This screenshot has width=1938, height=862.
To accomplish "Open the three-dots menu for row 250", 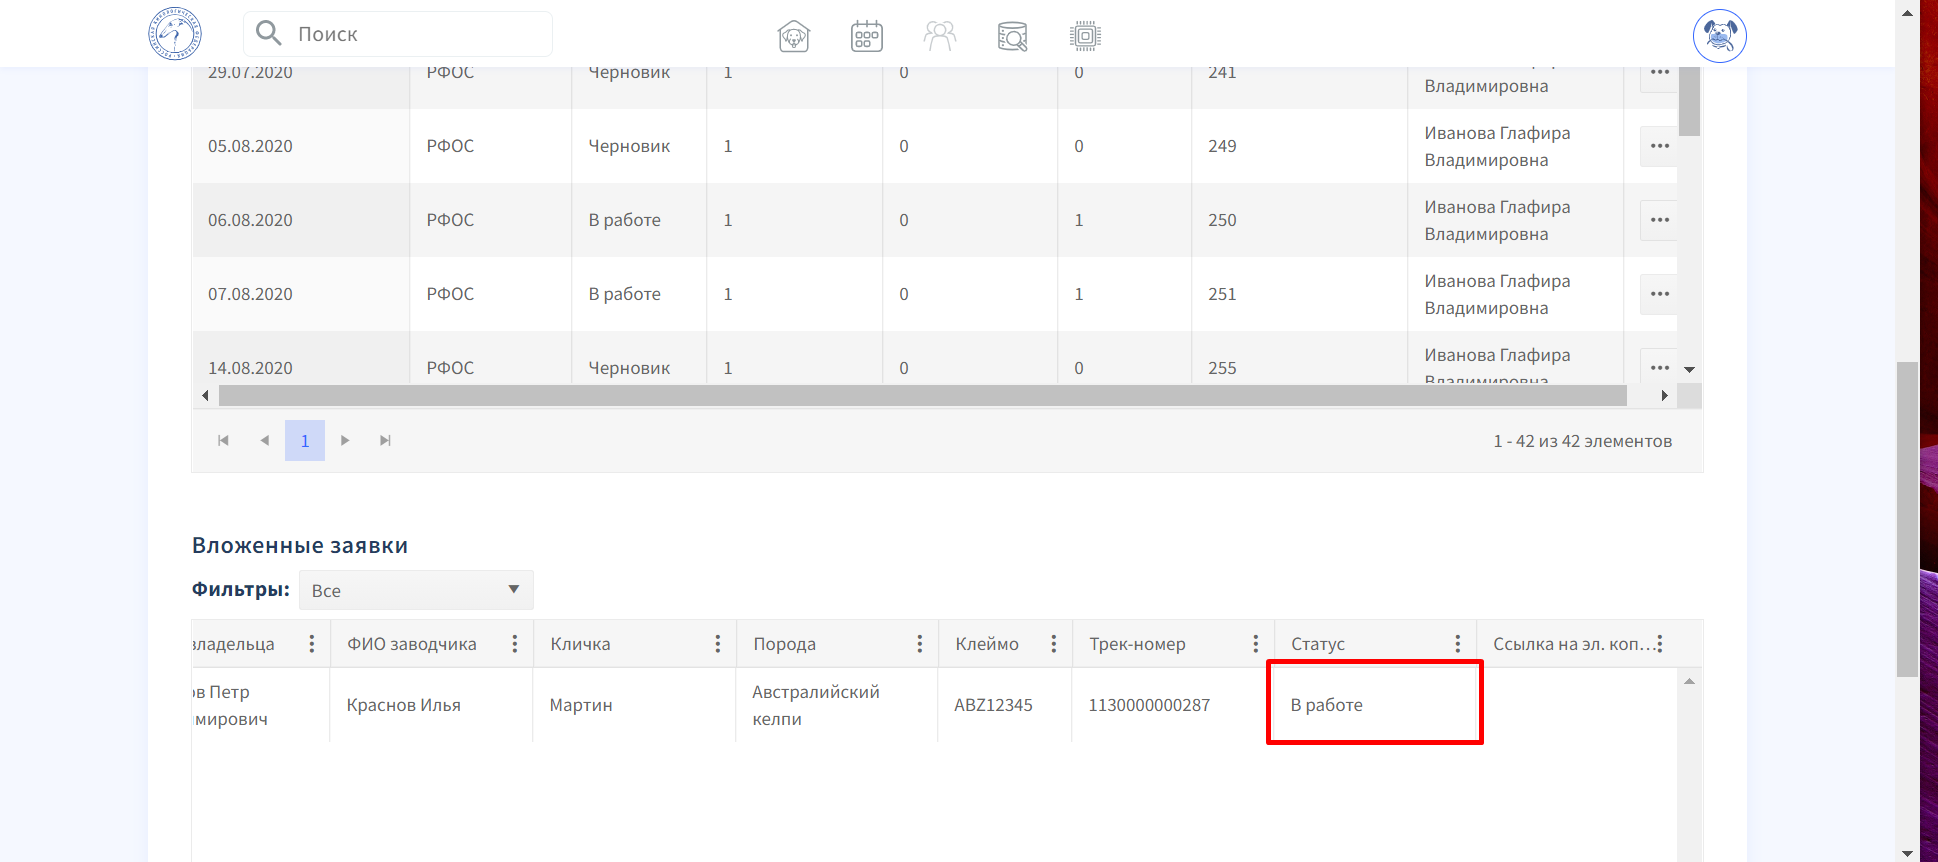I will pyautogui.click(x=1659, y=220).
